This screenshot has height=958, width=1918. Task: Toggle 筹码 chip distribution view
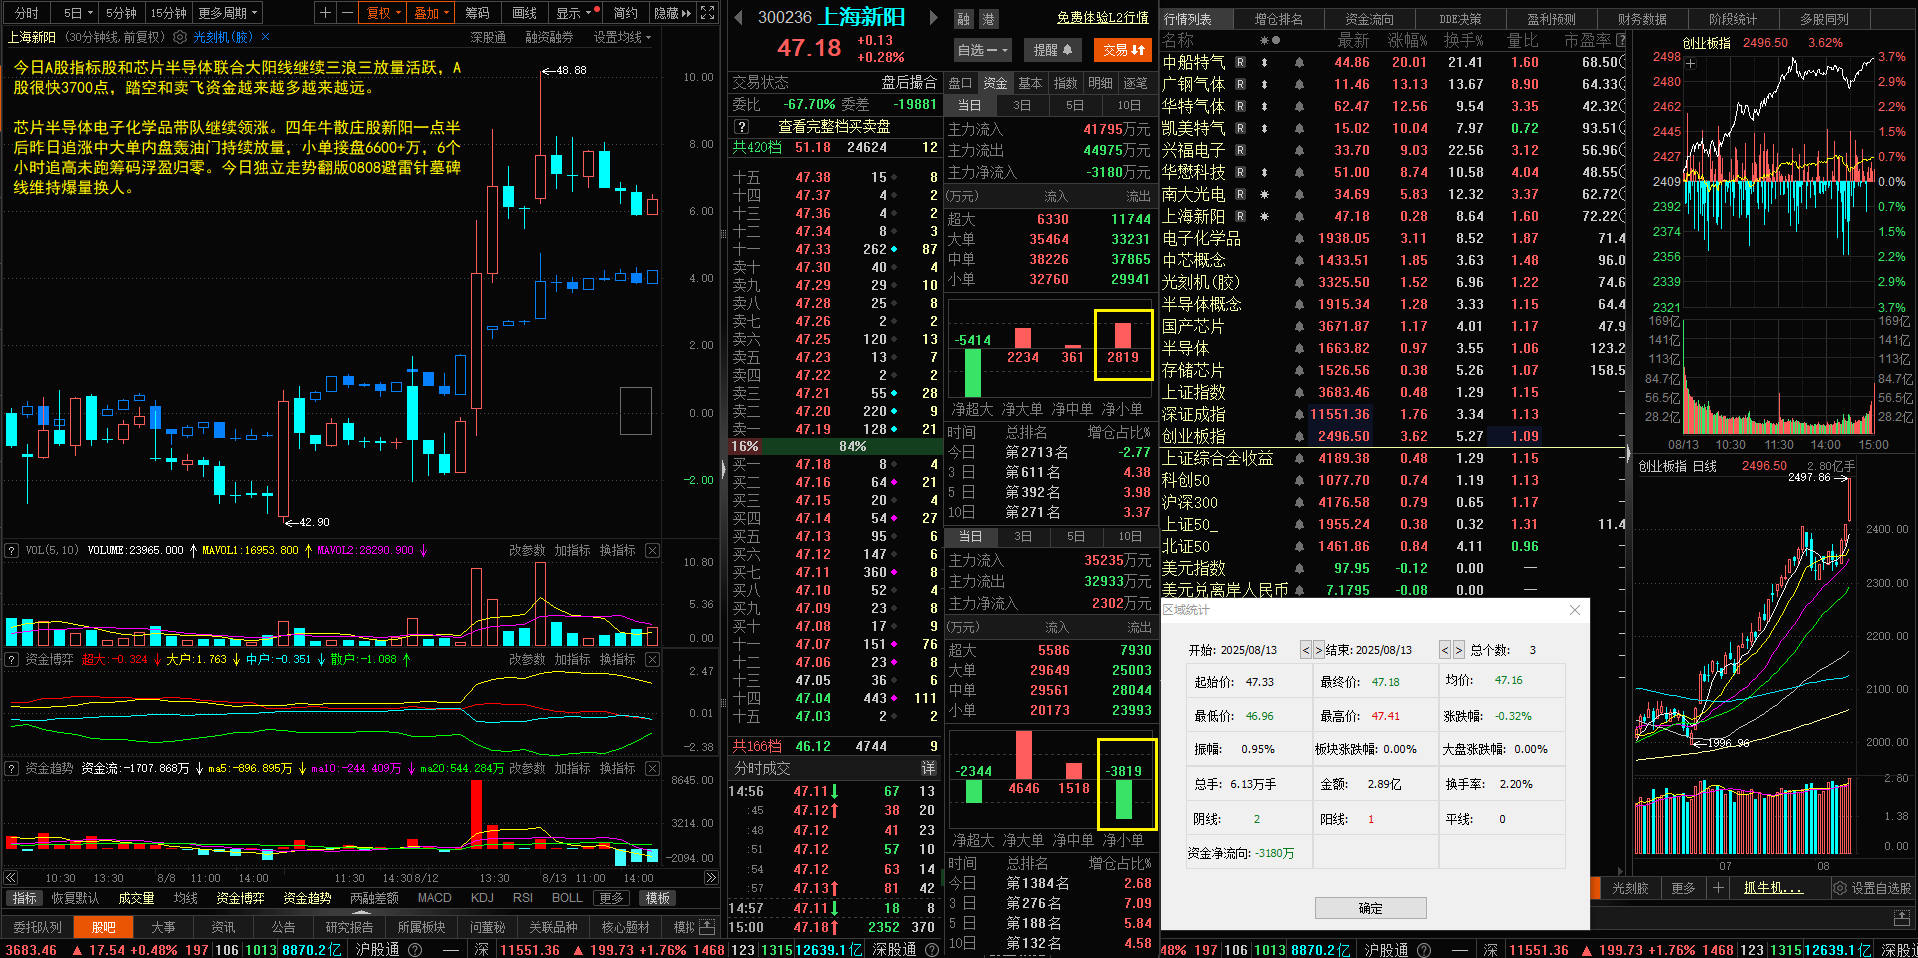[477, 13]
